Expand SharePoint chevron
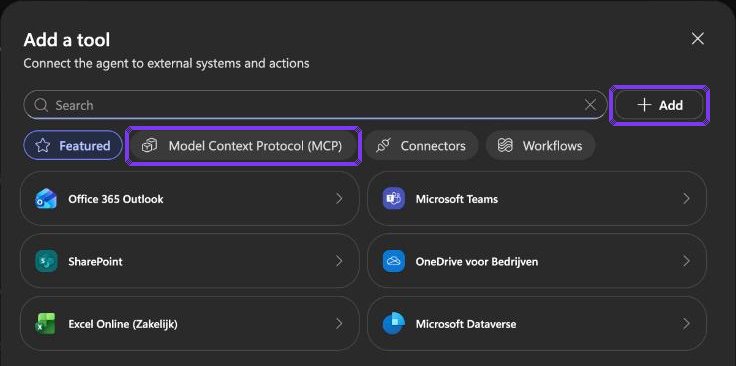736x366 pixels. 339,261
